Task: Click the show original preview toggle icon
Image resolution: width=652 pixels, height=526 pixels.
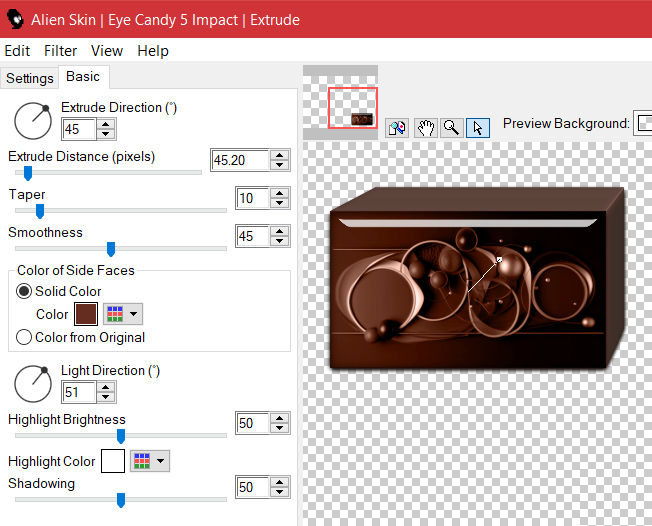Action: (397, 127)
